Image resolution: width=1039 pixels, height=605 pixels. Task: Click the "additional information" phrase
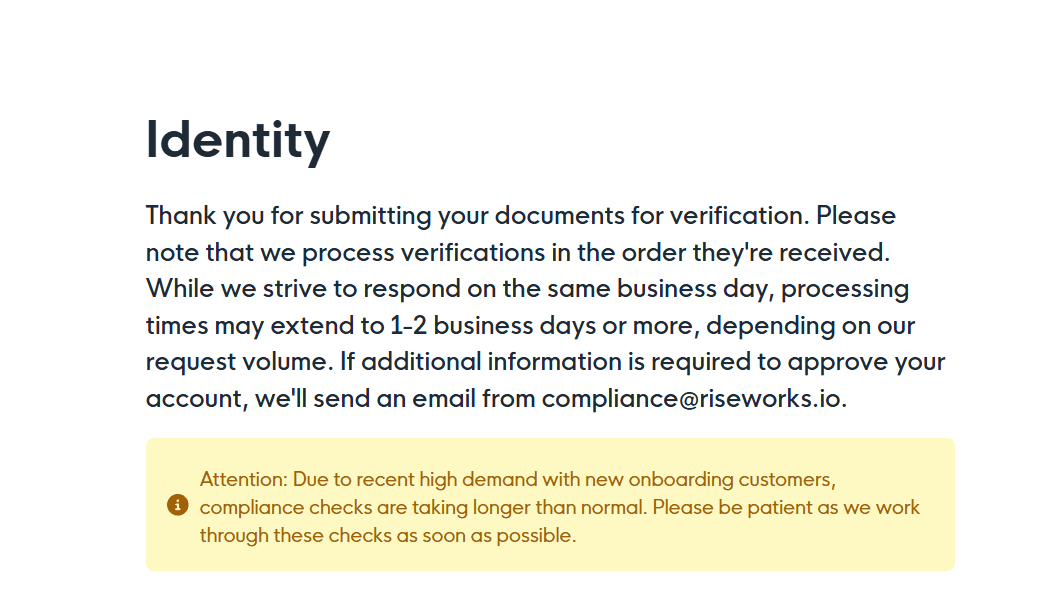coord(492,362)
